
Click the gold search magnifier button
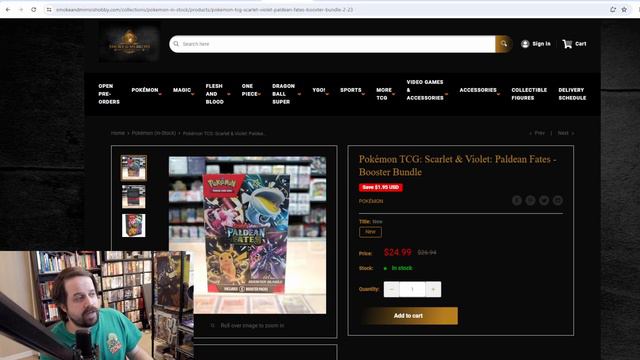504,44
